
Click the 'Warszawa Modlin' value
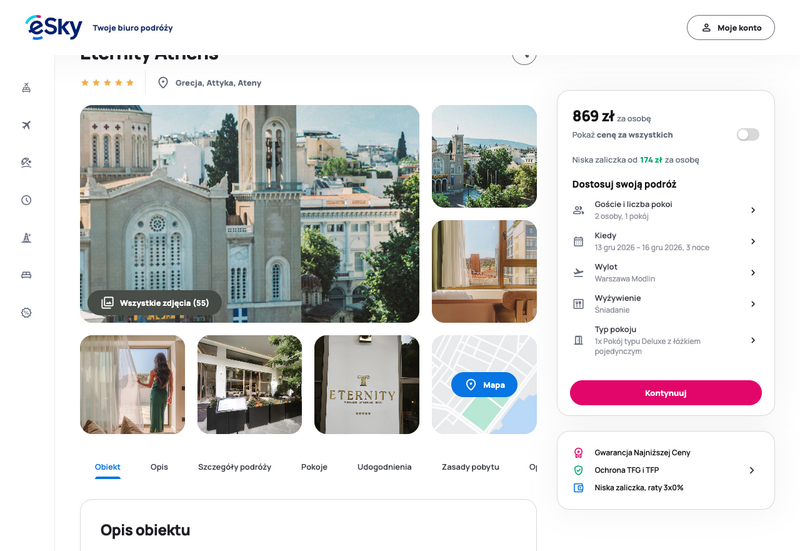pos(624,279)
